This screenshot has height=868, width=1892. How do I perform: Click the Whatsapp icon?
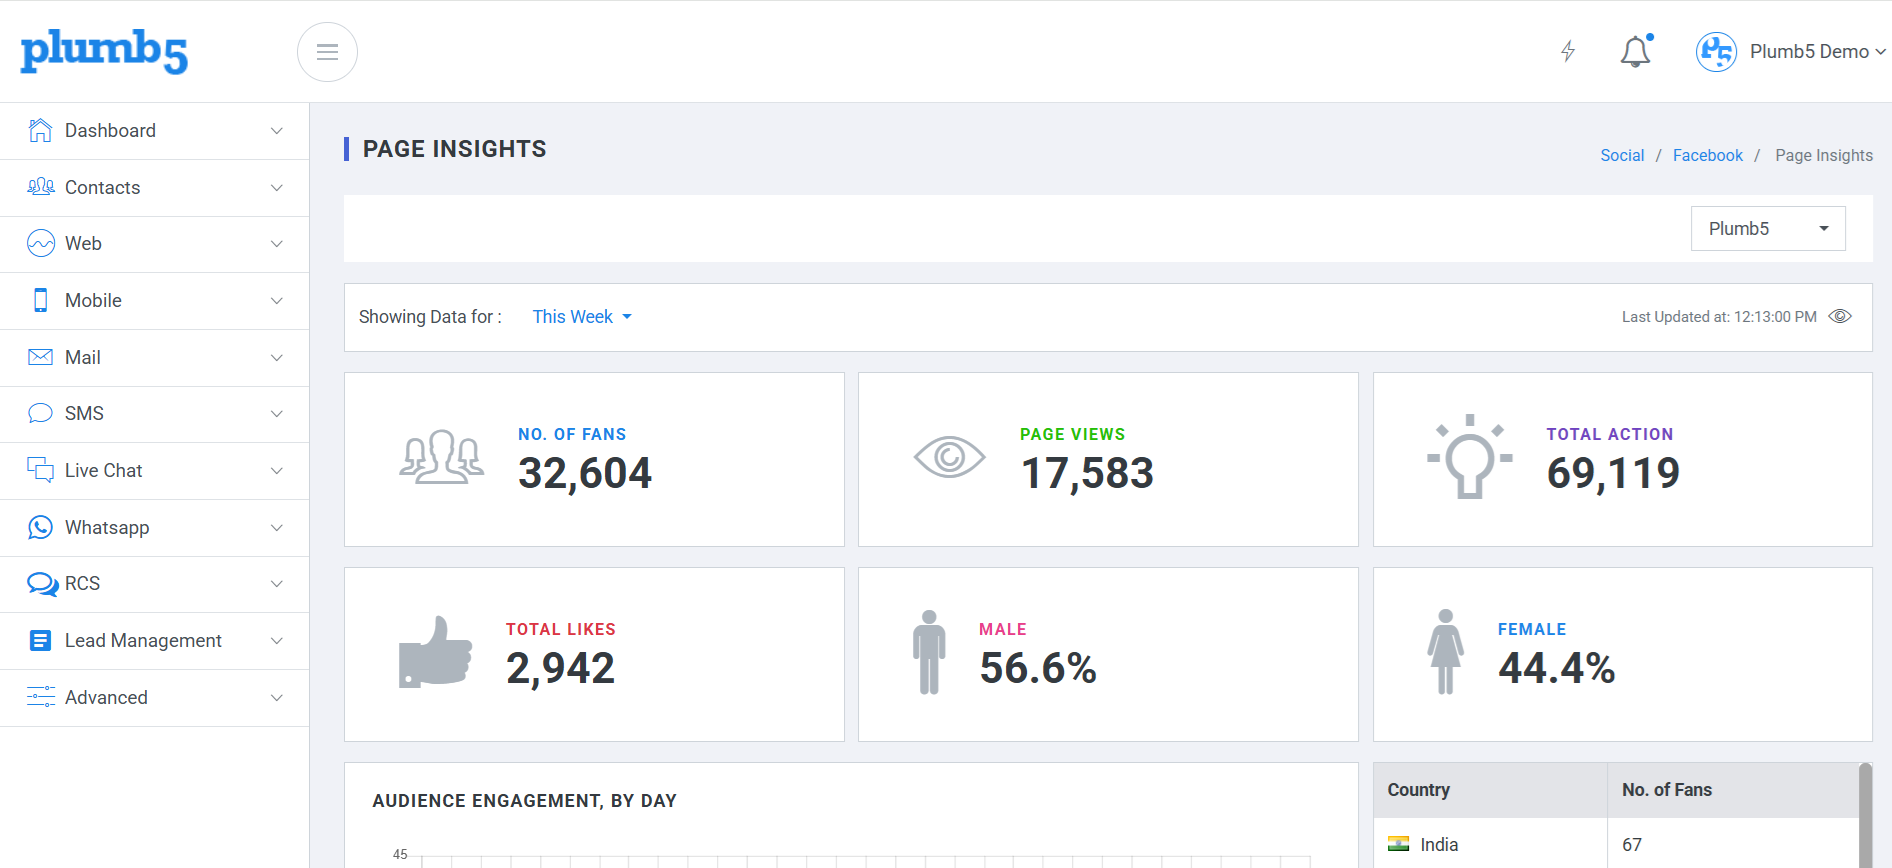pyautogui.click(x=40, y=527)
